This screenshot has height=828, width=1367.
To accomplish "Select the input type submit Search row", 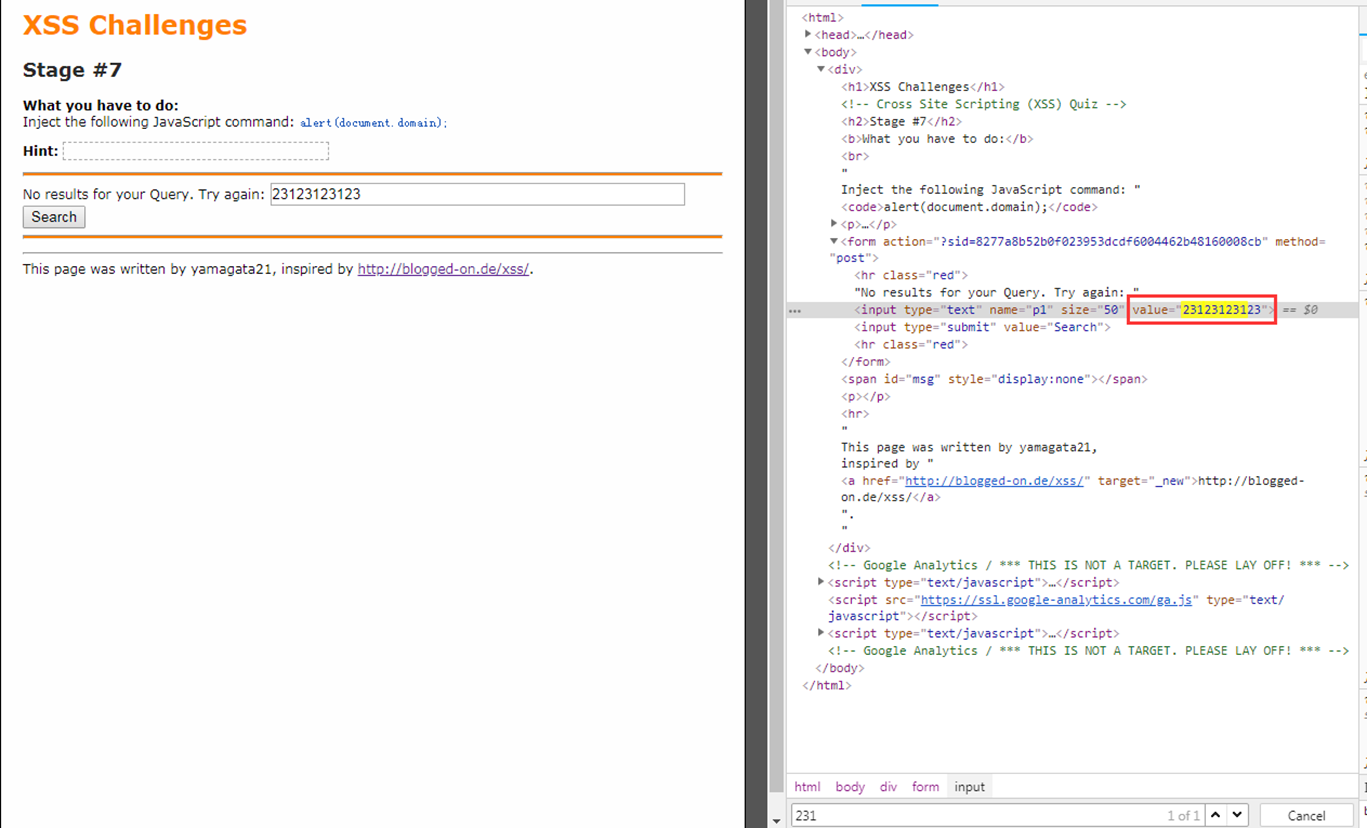I will point(982,327).
